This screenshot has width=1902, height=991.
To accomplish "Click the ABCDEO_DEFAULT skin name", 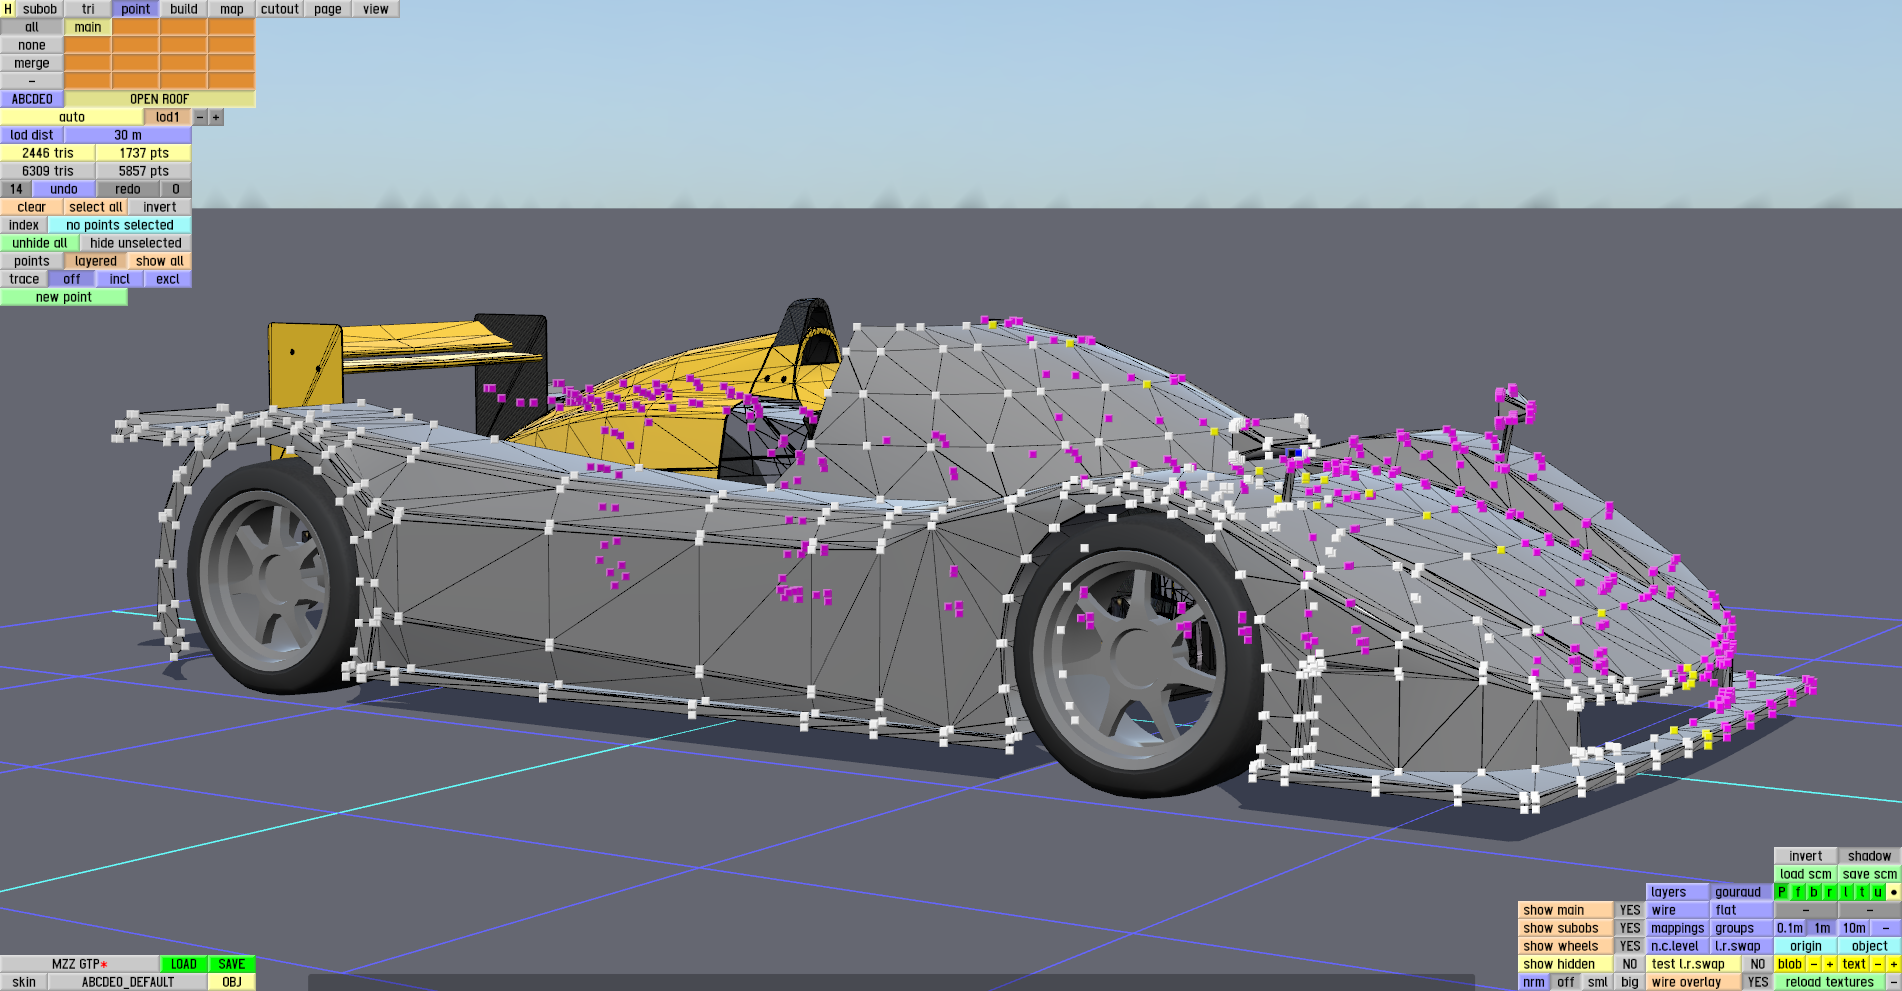I will click(128, 982).
